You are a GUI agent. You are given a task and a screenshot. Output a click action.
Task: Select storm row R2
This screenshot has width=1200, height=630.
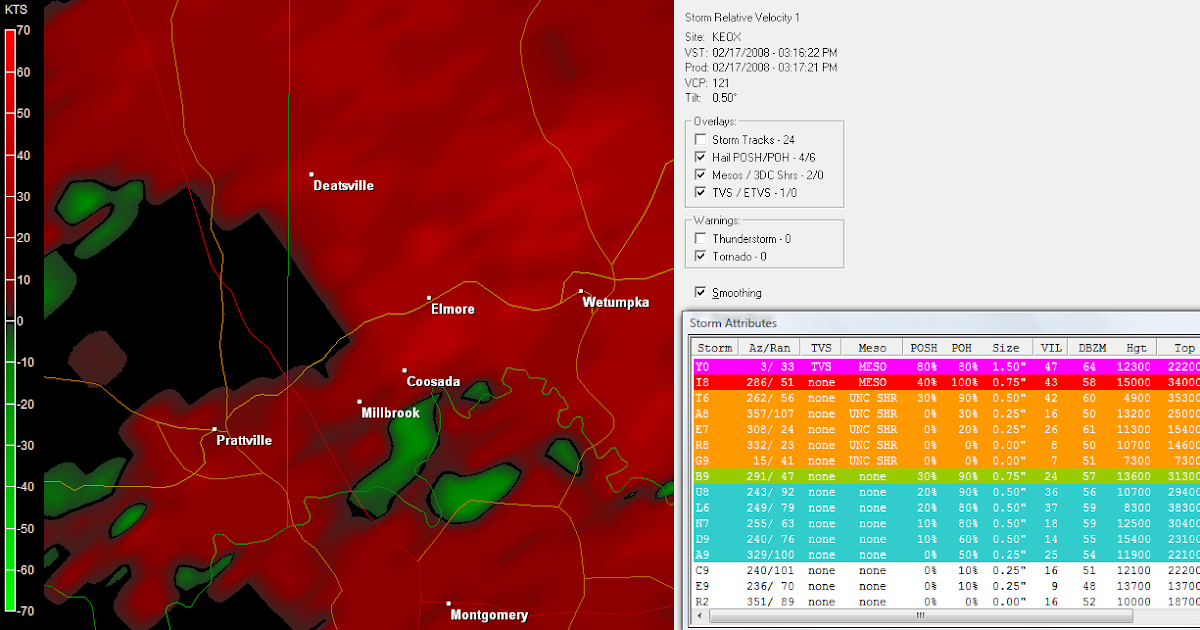946,602
